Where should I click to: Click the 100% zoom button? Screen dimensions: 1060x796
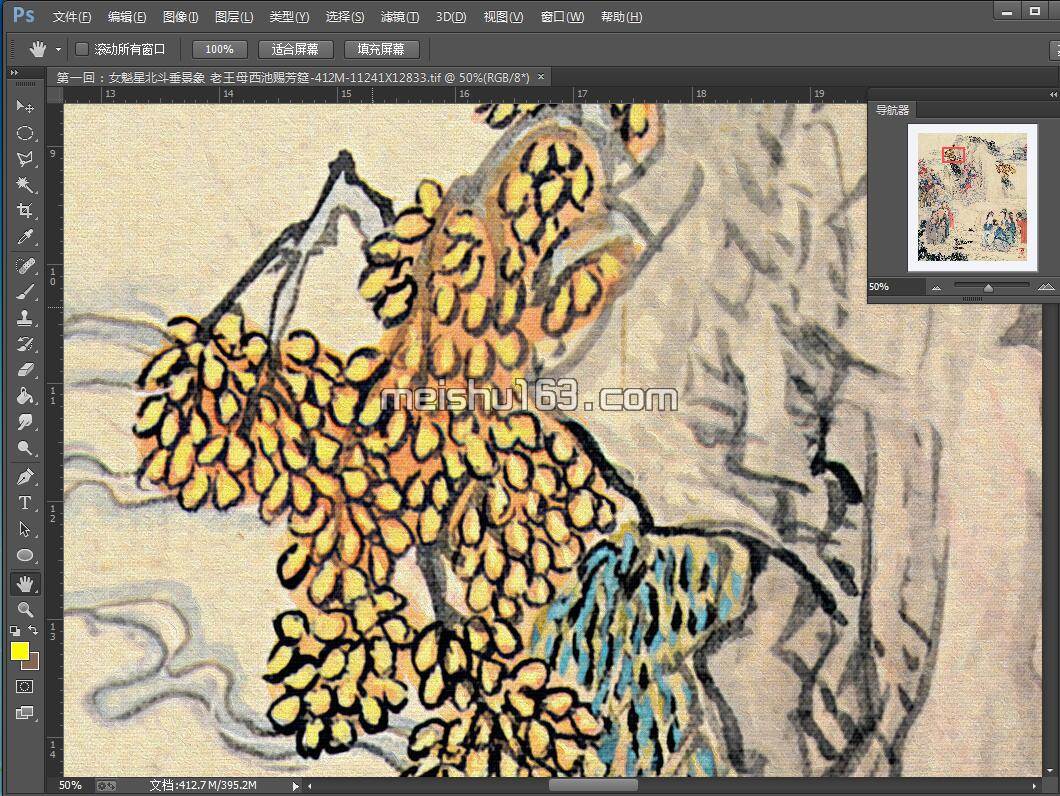tap(219, 49)
